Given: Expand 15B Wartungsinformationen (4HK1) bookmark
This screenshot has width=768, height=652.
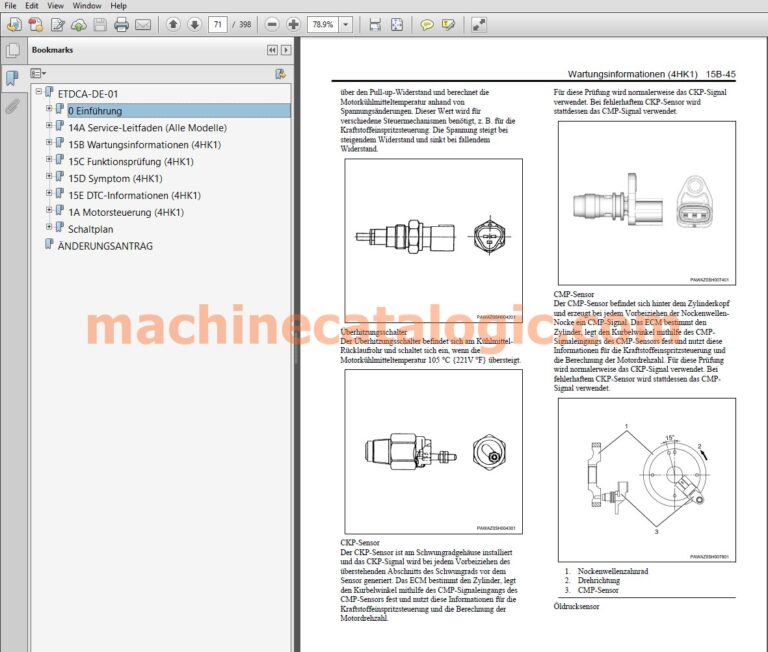Looking at the screenshot, I should pyautogui.click(x=48, y=142).
